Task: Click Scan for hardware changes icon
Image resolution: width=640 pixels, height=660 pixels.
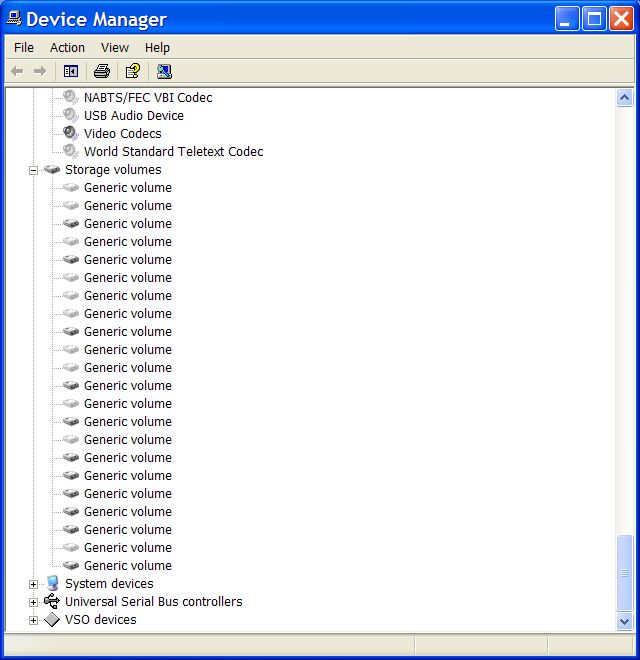Action: pyautogui.click(x=164, y=71)
